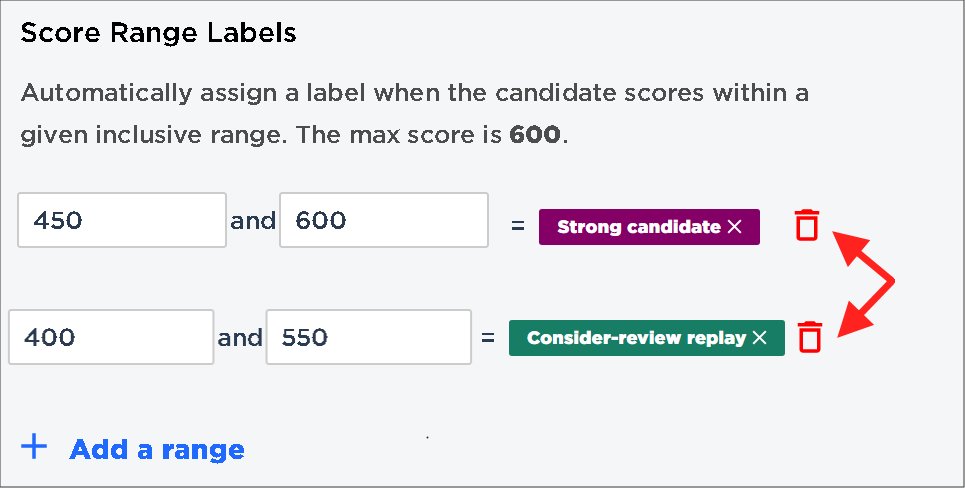The height and width of the screenshot is (488, 965).
Task: Focus the maximum score field showing 600
Action: coord(384,220)
